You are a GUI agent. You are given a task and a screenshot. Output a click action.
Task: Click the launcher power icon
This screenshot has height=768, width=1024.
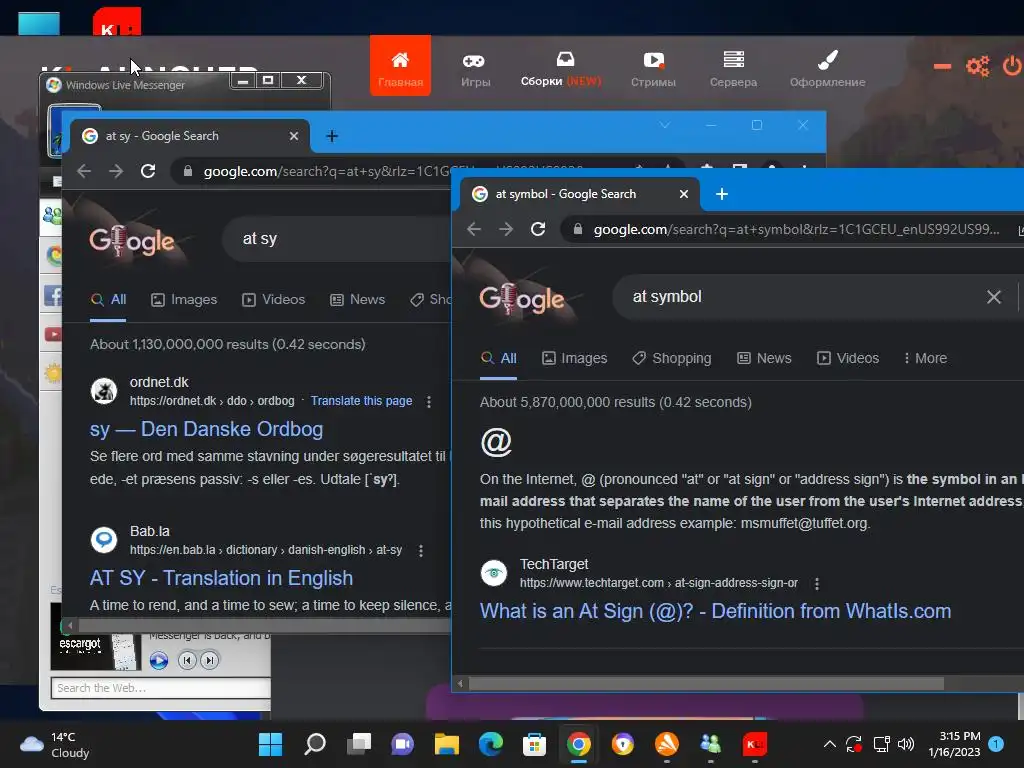tap(1012, 66)
